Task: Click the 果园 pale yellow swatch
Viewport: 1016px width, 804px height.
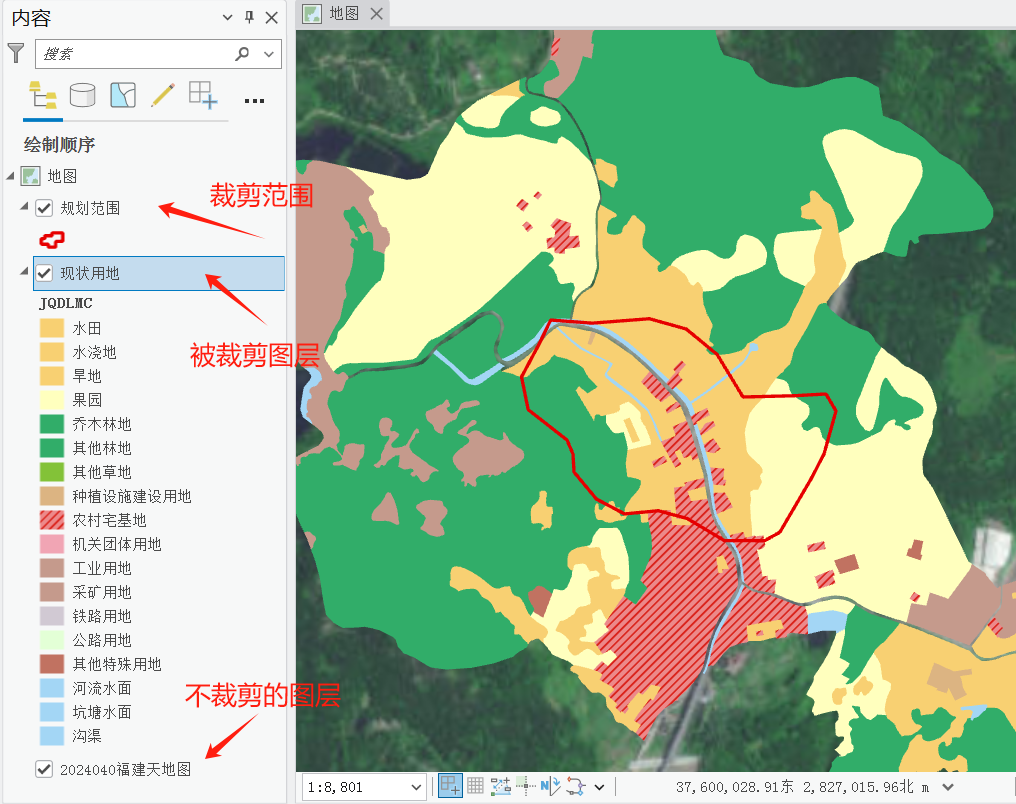Action: click(52, 400)
